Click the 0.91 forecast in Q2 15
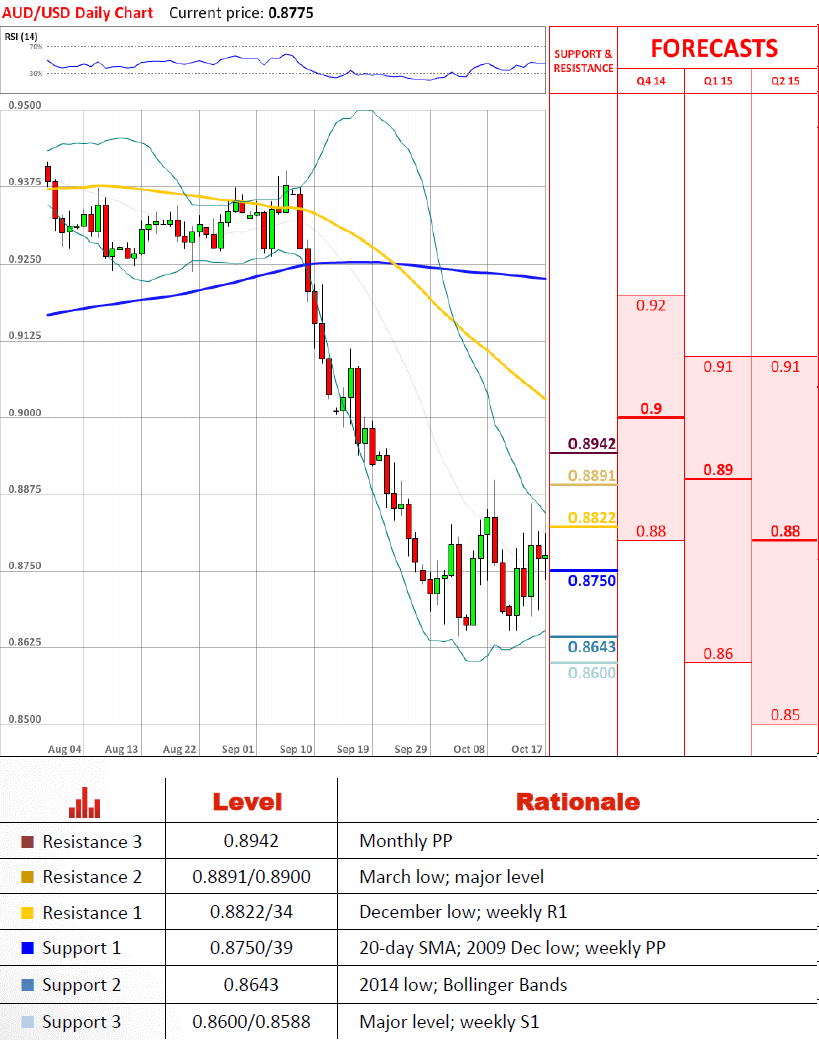The image size is (819, 1040). [785, 366]
